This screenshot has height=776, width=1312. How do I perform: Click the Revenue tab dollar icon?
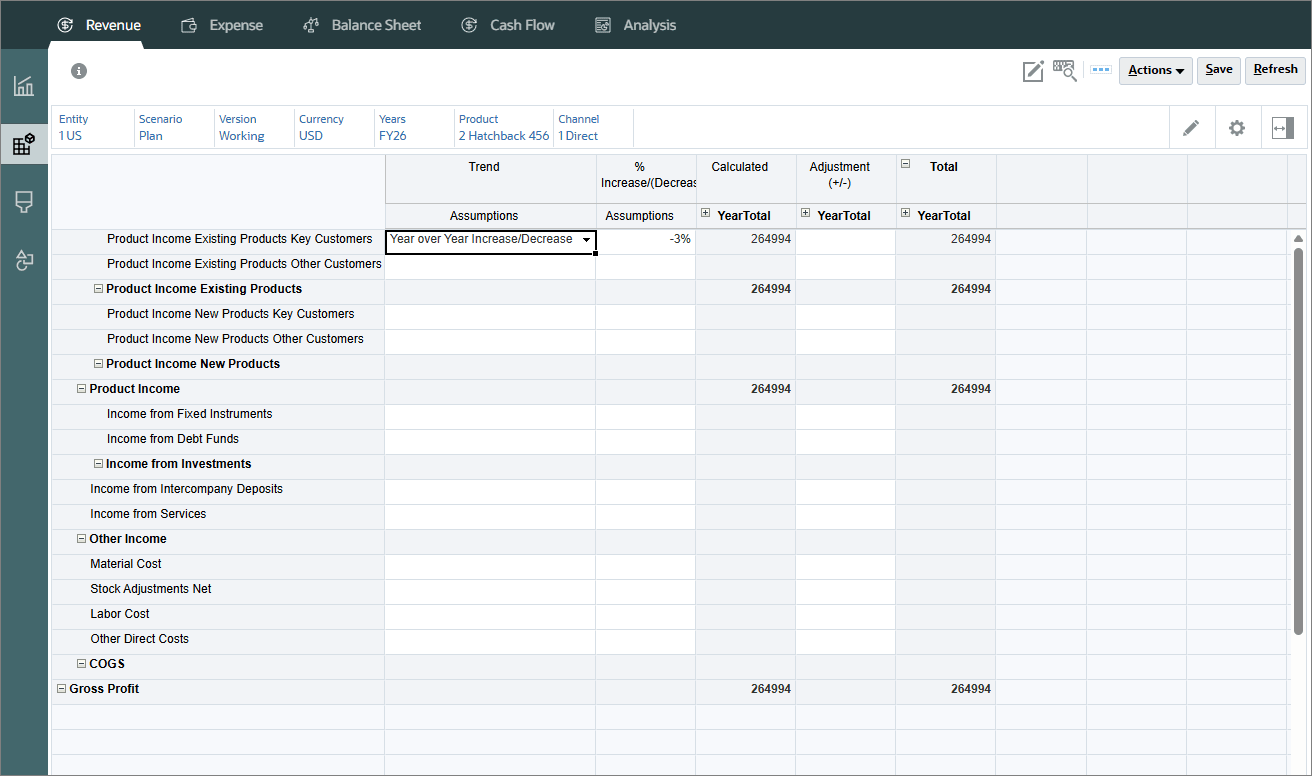[65, 25]
